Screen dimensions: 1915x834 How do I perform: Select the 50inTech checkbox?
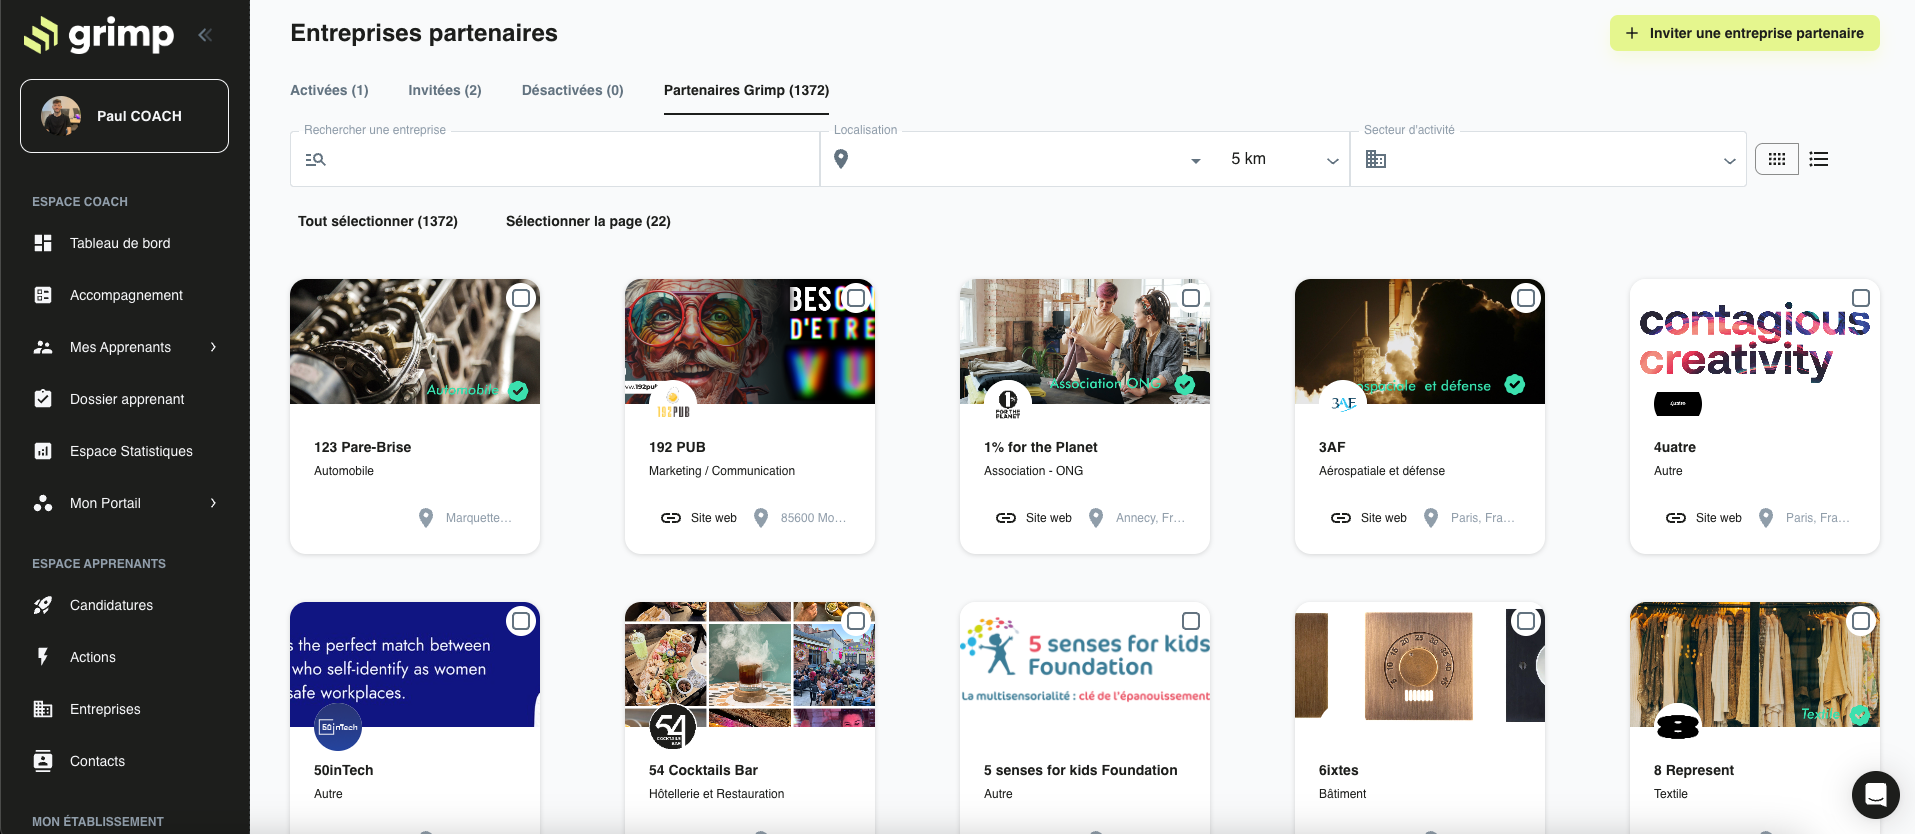coord(521,621)
